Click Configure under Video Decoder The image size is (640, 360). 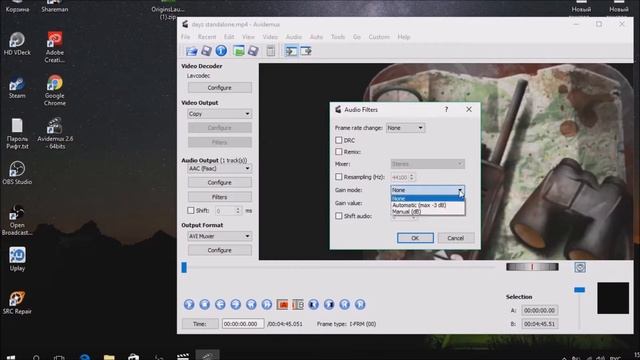[220, 88]
